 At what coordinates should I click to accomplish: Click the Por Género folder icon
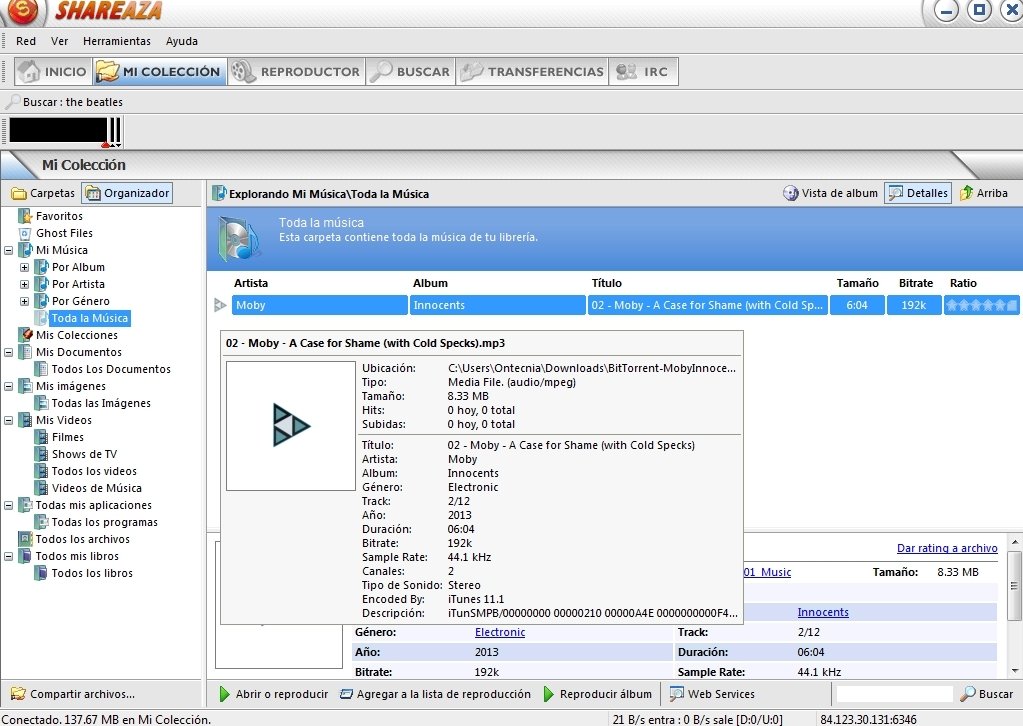(x=41, y=301)
